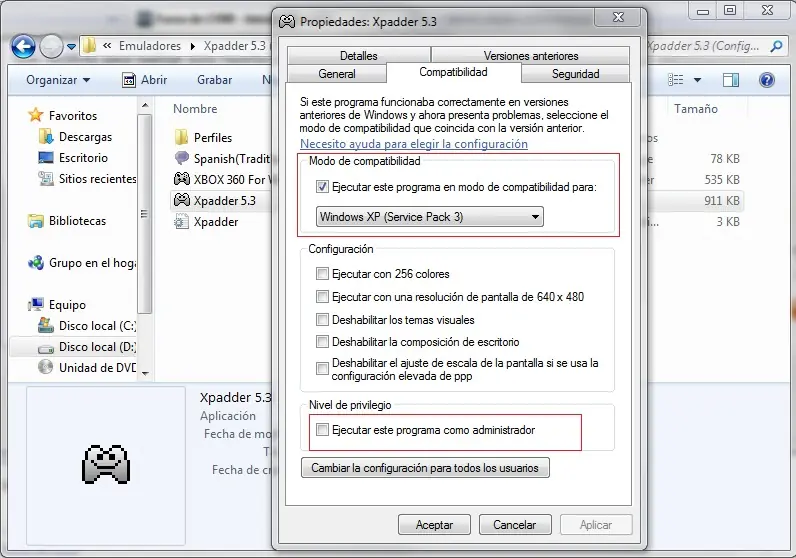Select the Compatibilidad tab
The width and height of the screenshot is (796, 558).
point(453,72)
